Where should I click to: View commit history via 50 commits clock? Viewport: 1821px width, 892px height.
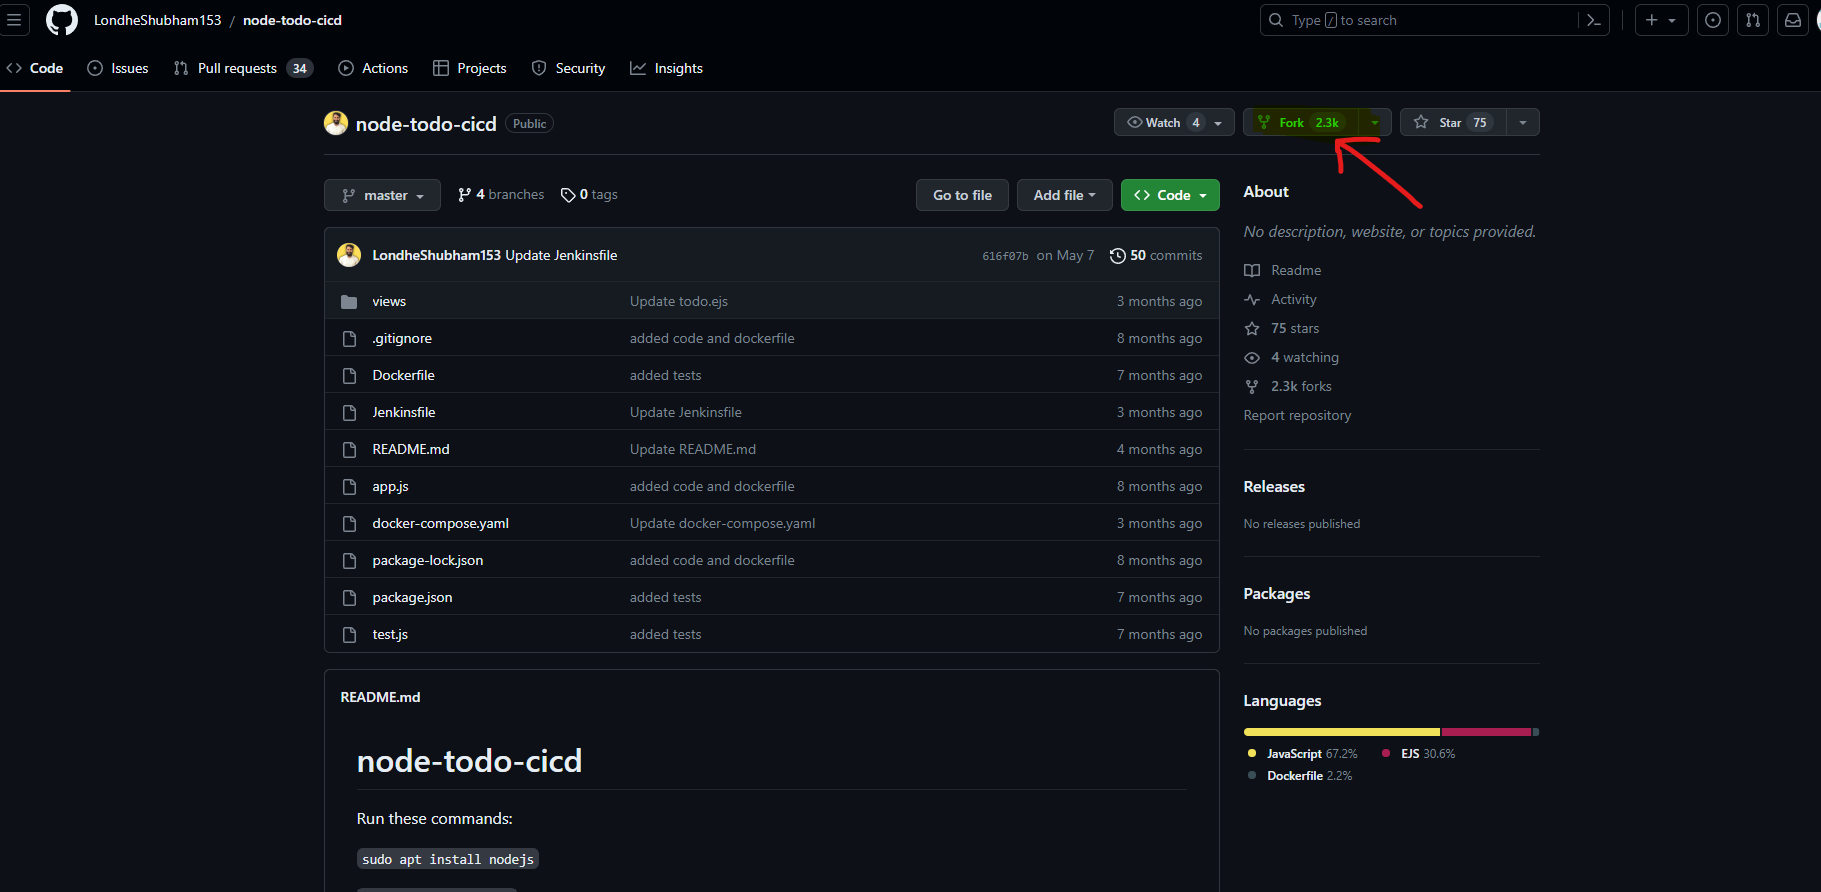tap(1156, 256)
